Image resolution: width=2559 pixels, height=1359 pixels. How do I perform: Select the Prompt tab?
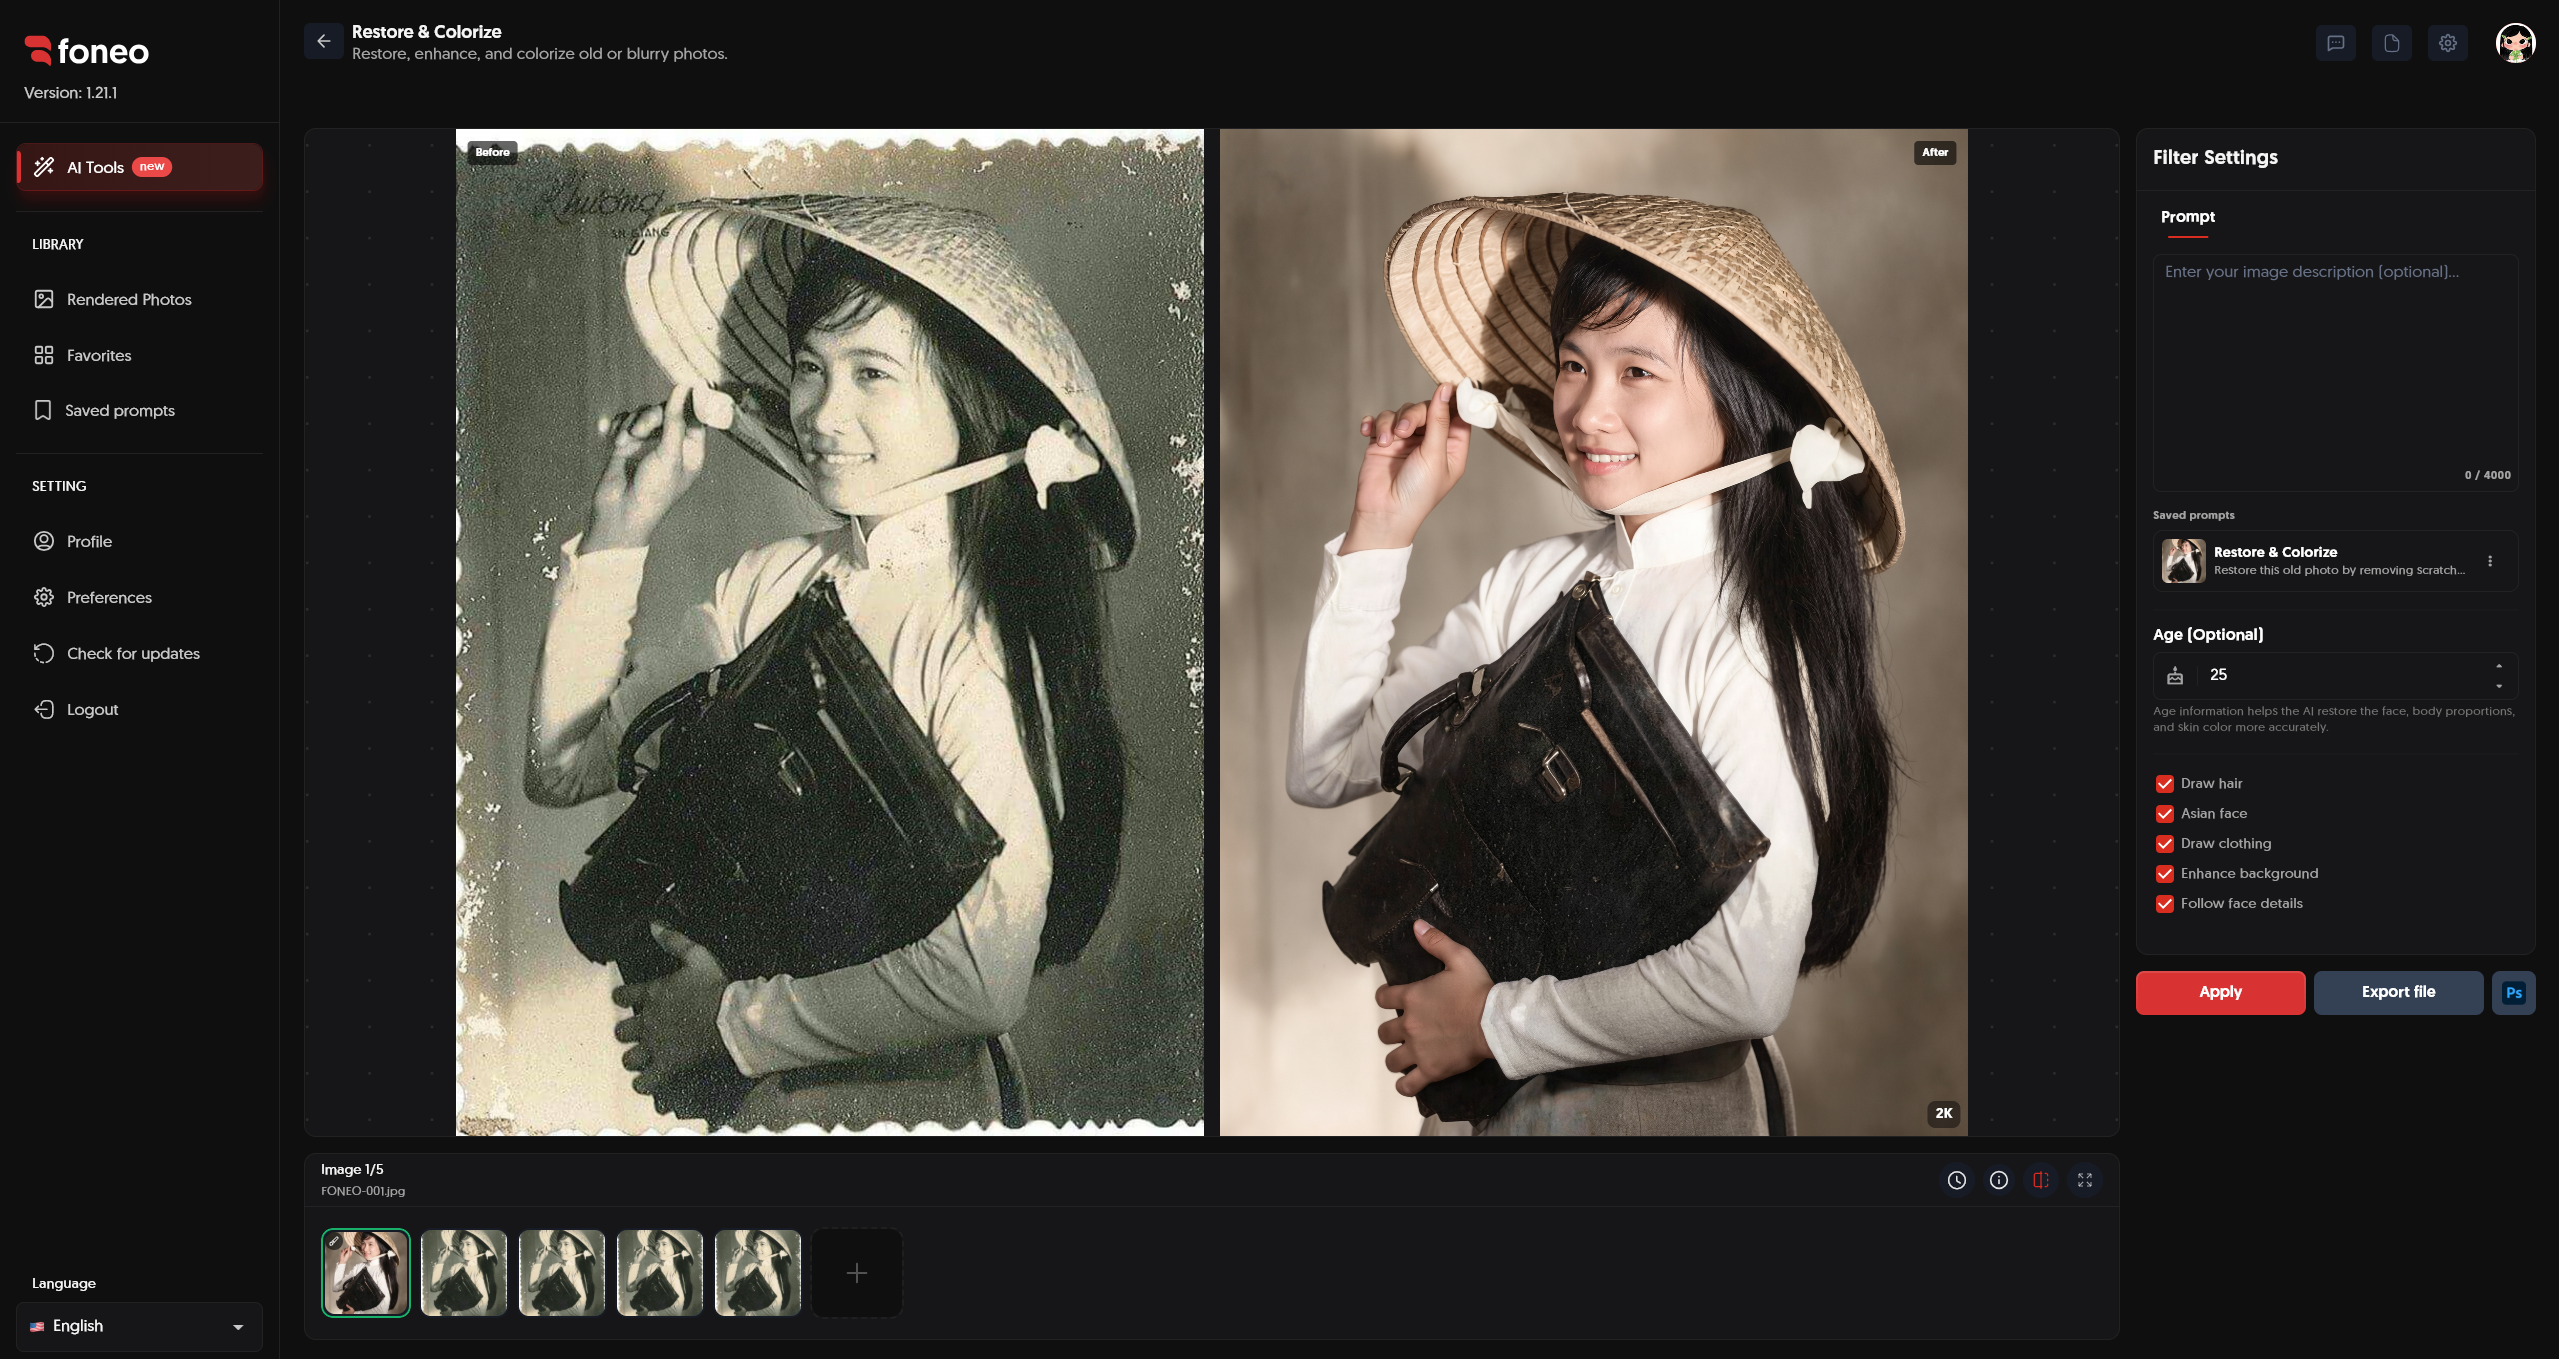(x=2187, y=217)
